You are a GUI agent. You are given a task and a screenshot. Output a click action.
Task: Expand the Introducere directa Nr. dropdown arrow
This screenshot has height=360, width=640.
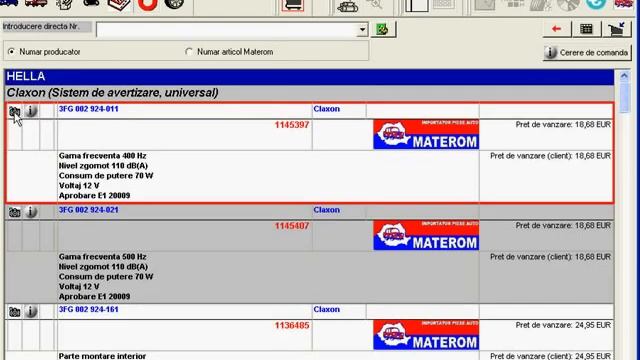coord(362,30)
